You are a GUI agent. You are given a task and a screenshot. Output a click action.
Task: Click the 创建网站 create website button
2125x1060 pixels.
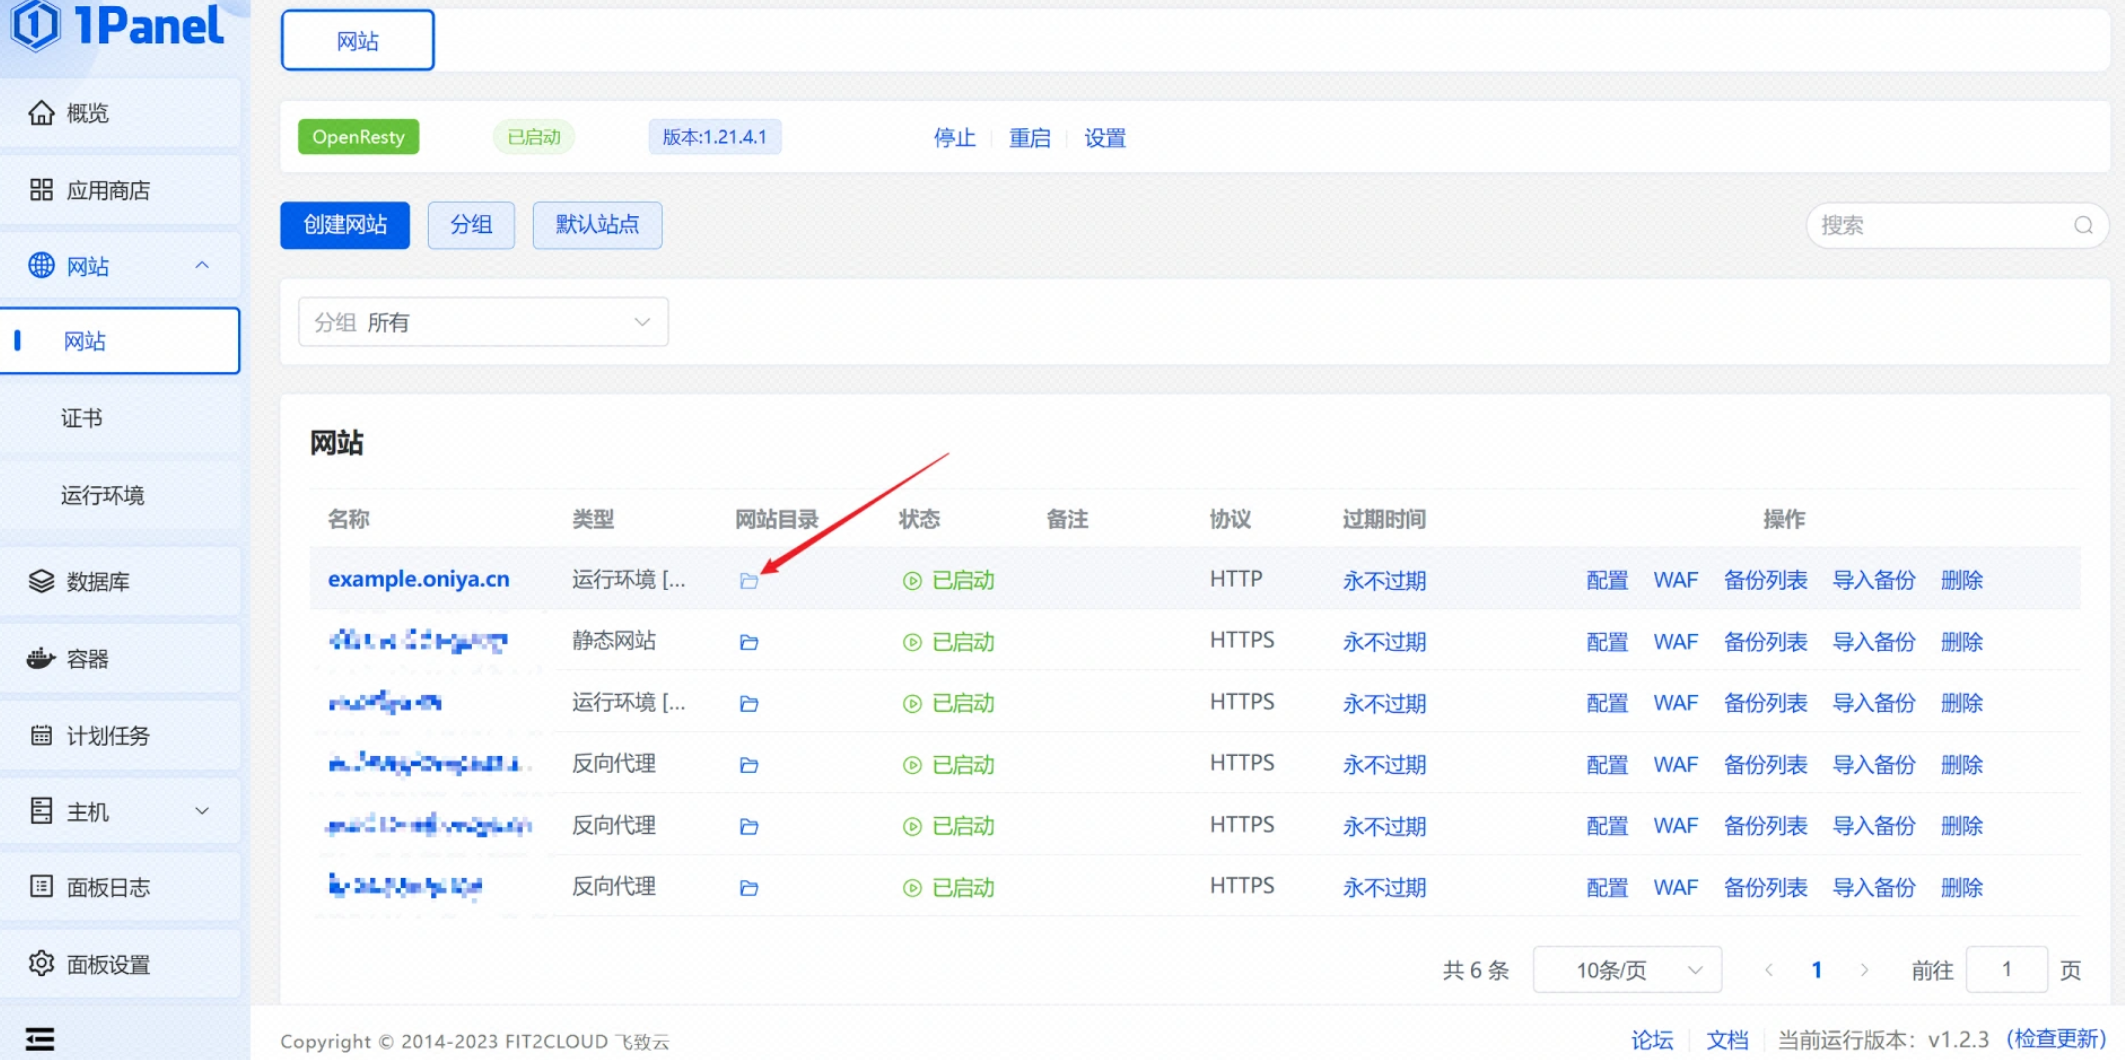(345, 225)
